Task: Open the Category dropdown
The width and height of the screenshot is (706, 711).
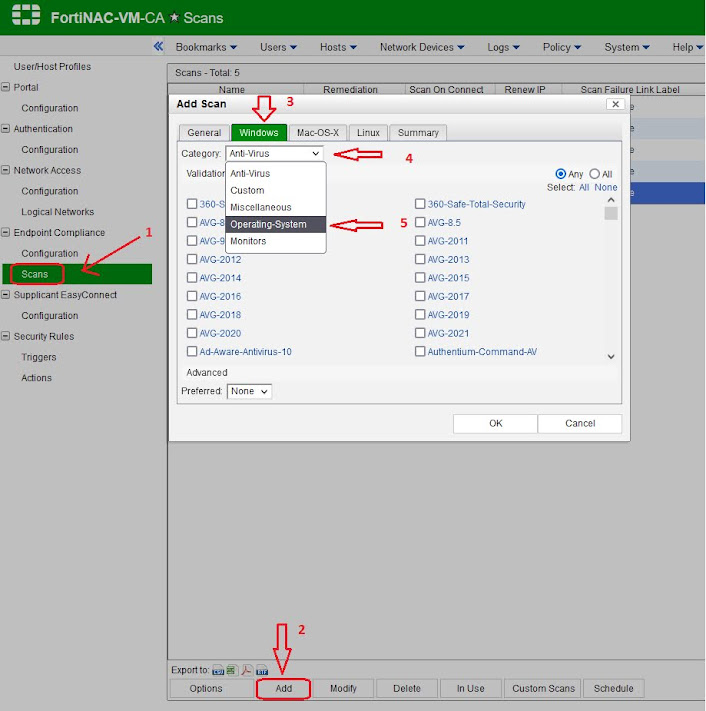Action: tap(274, 154)
